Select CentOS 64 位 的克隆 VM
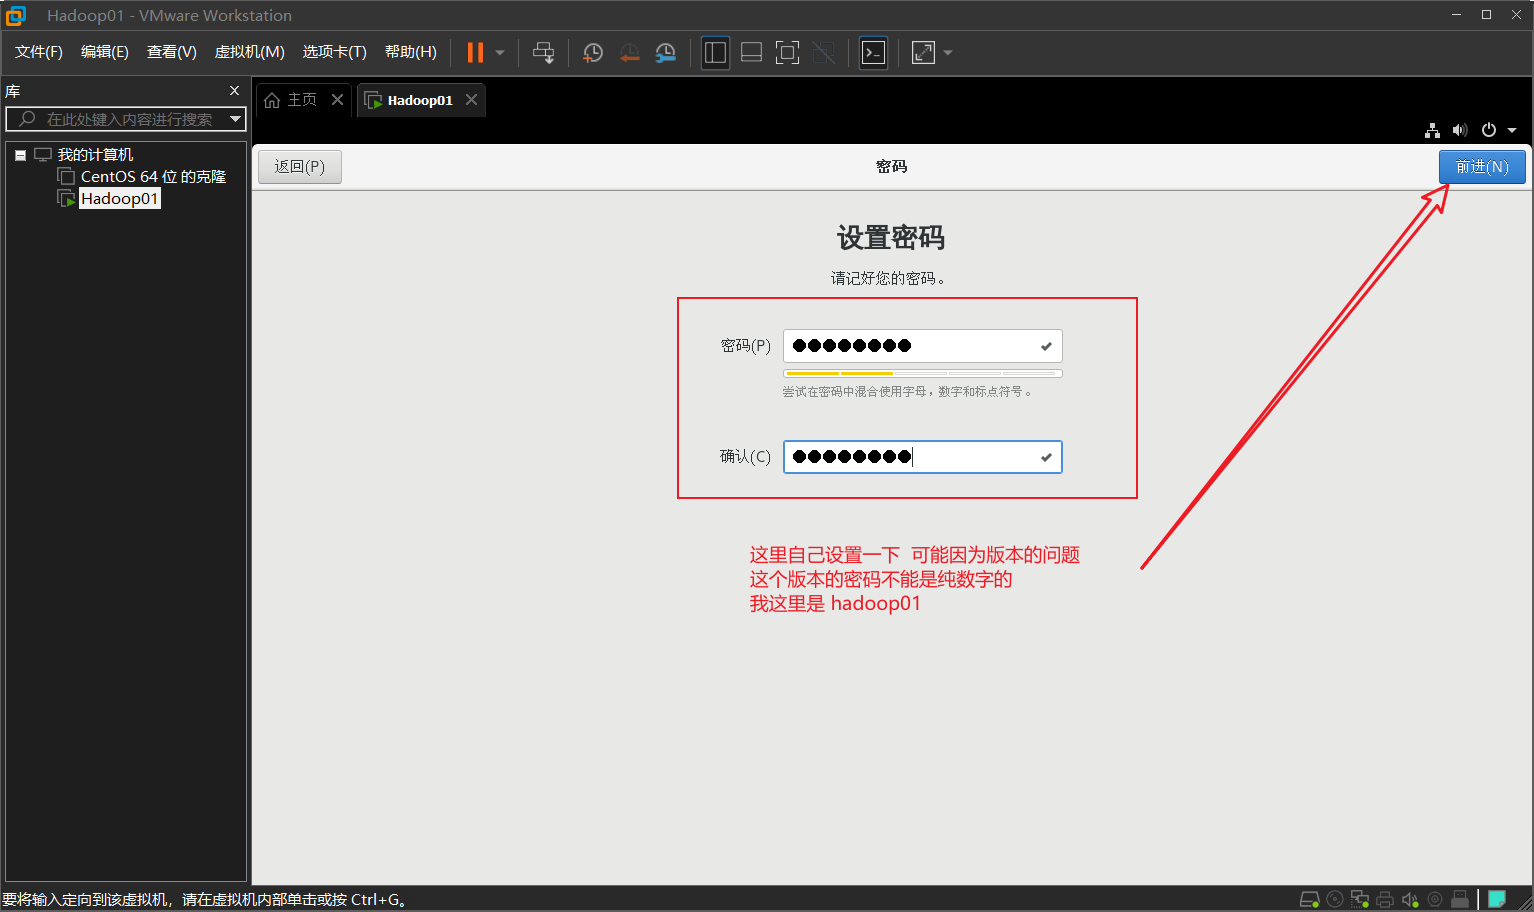 coord(153,177)
